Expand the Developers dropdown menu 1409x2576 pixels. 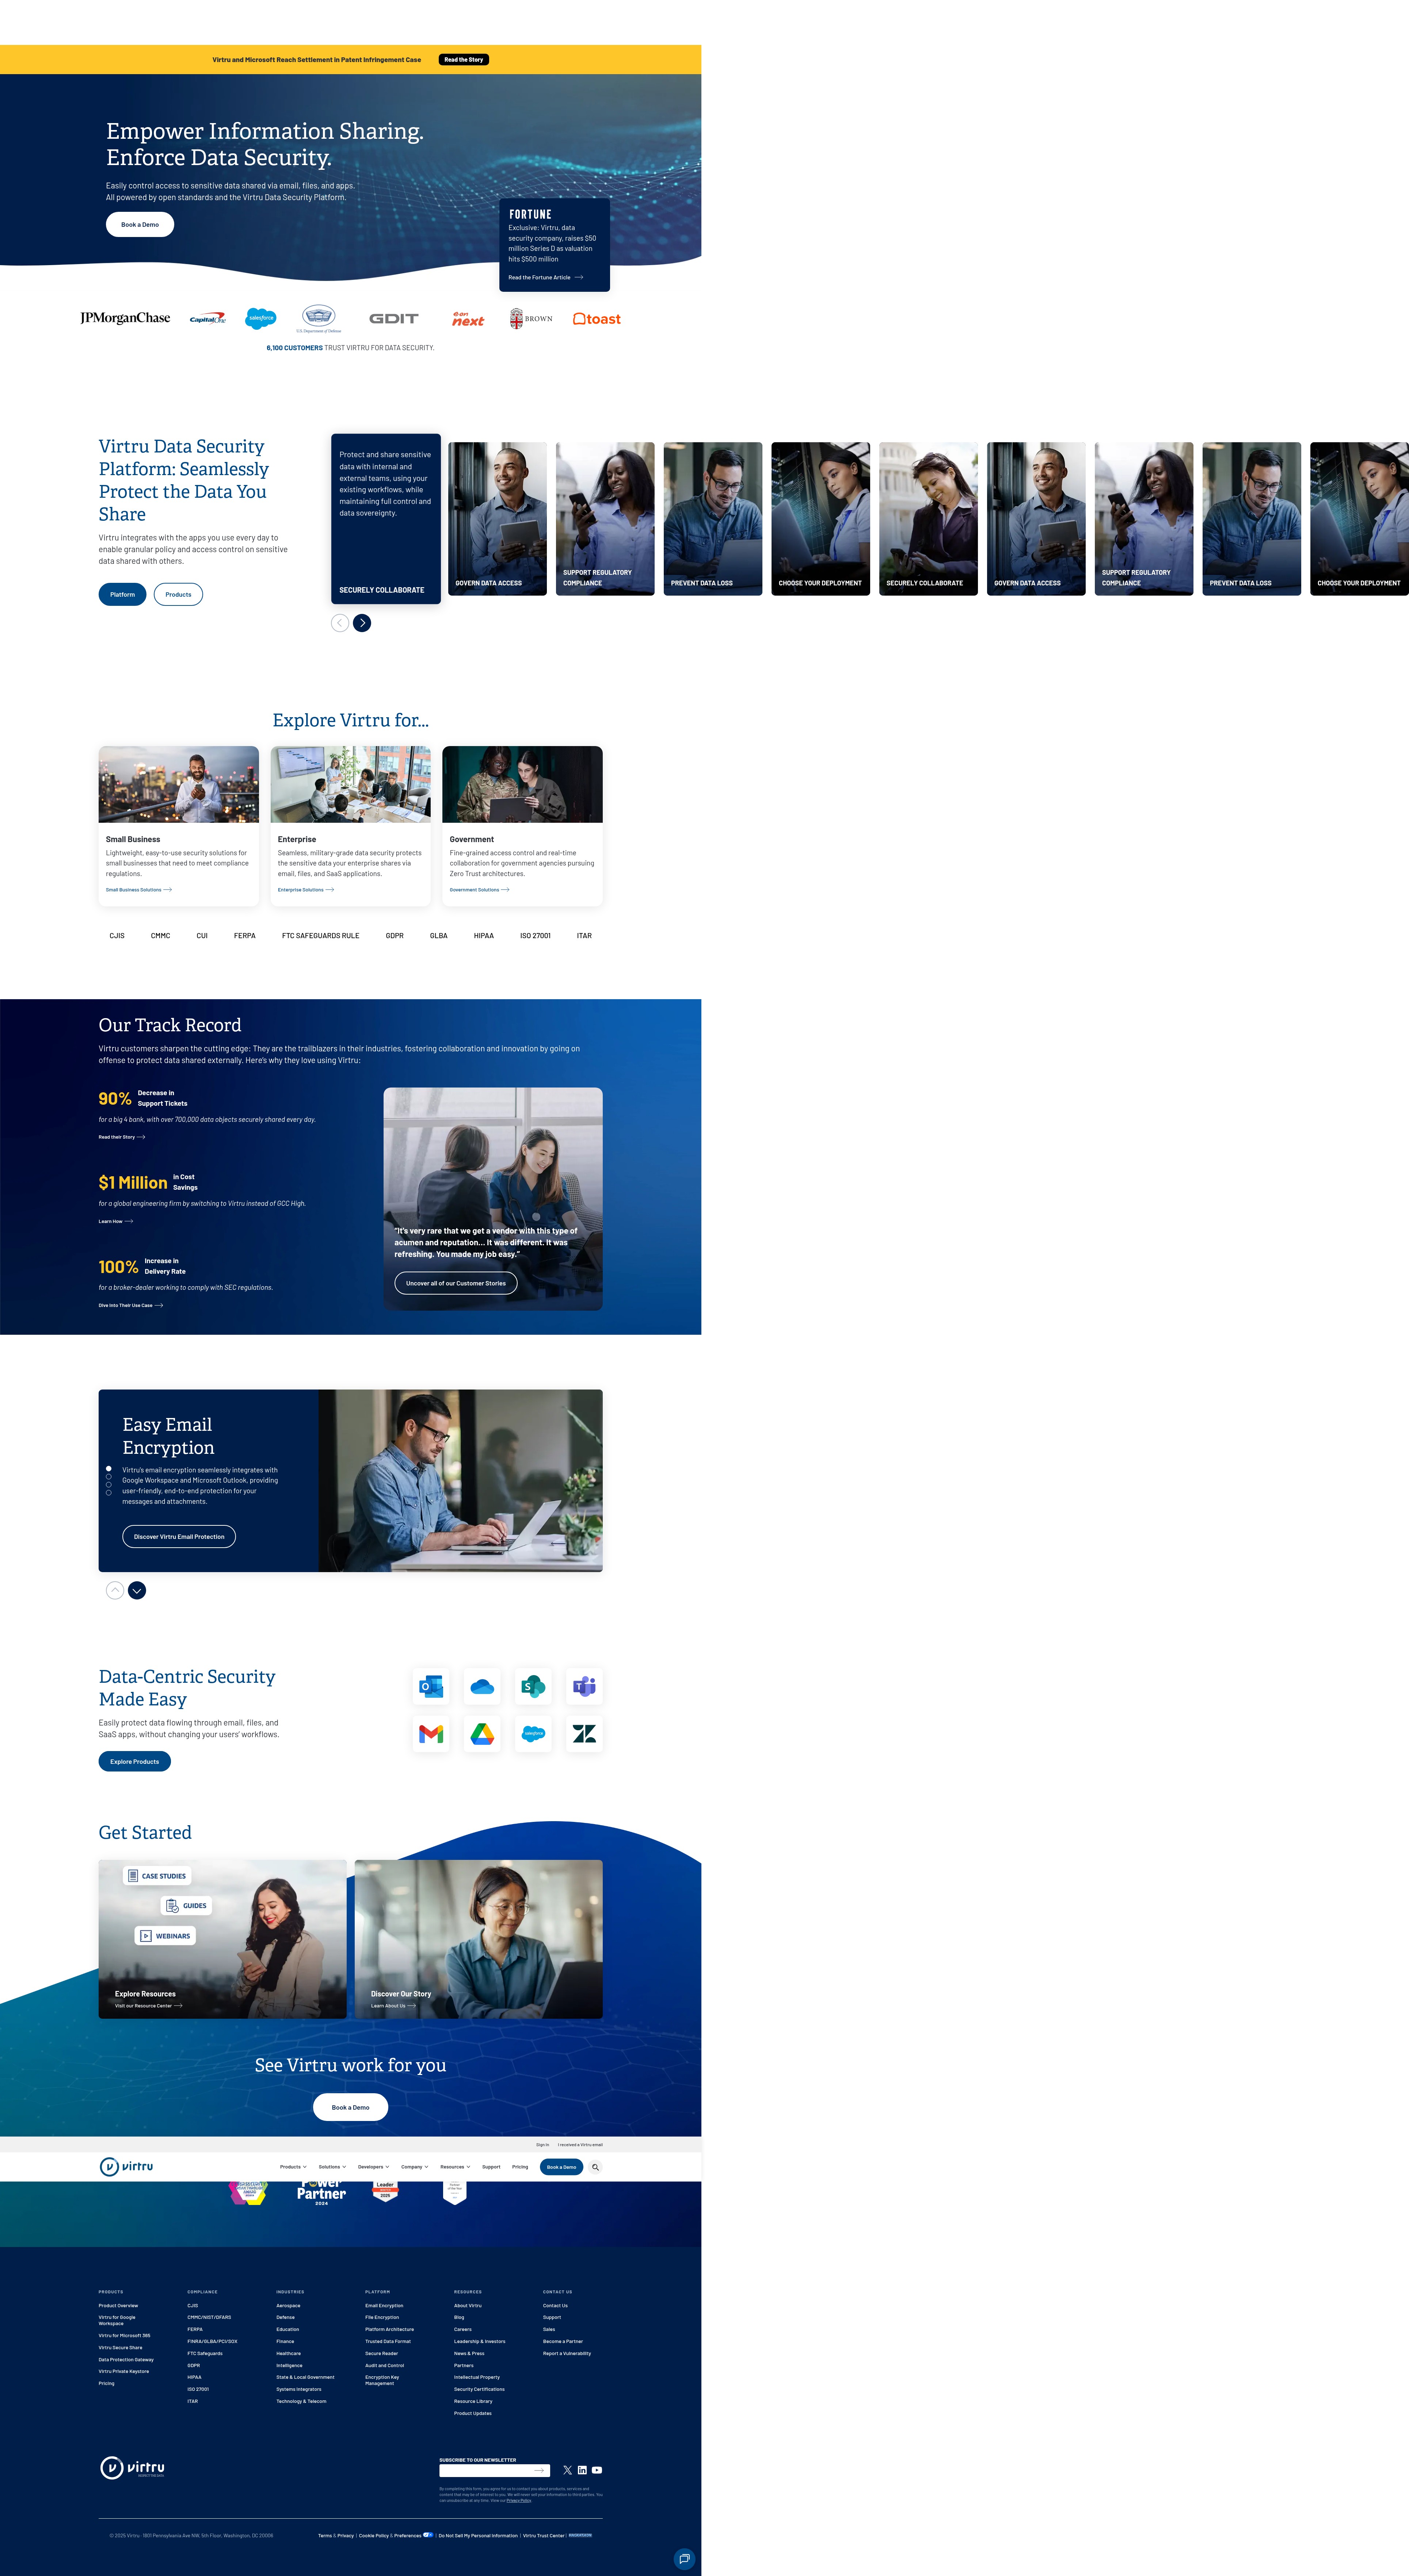tap(374, 2167)
